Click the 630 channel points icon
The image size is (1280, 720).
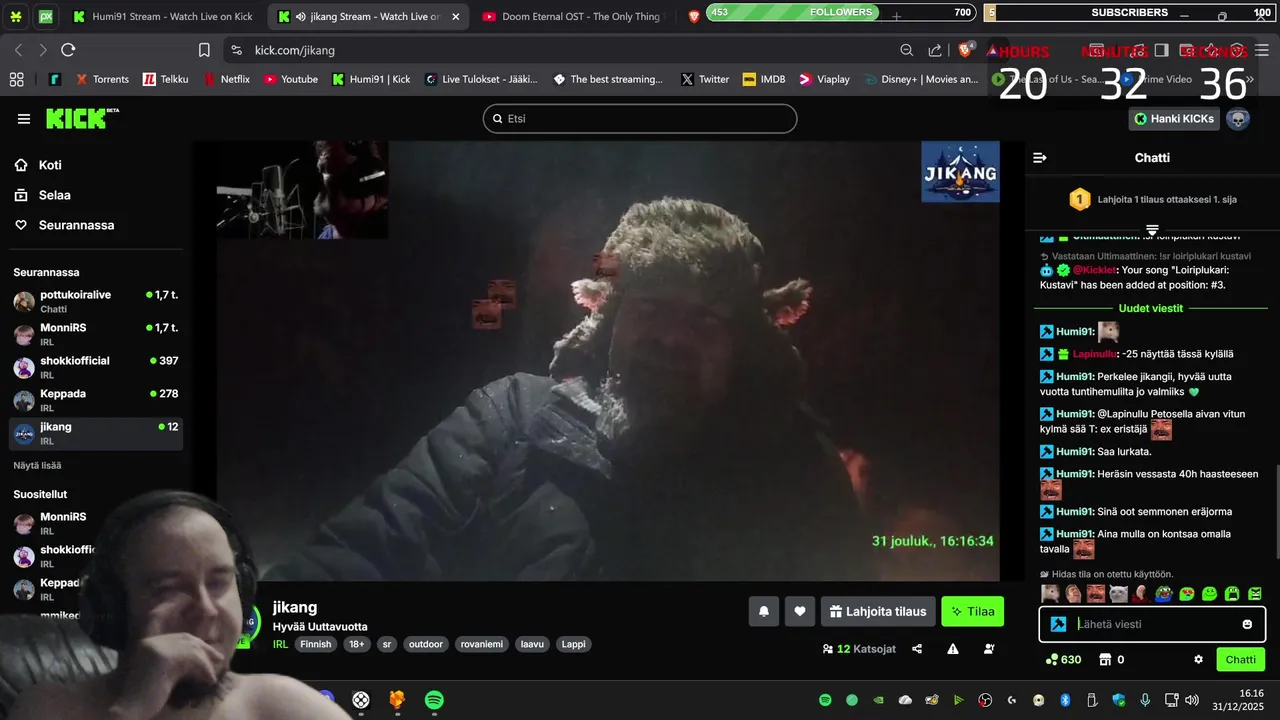click(1064, 660)
